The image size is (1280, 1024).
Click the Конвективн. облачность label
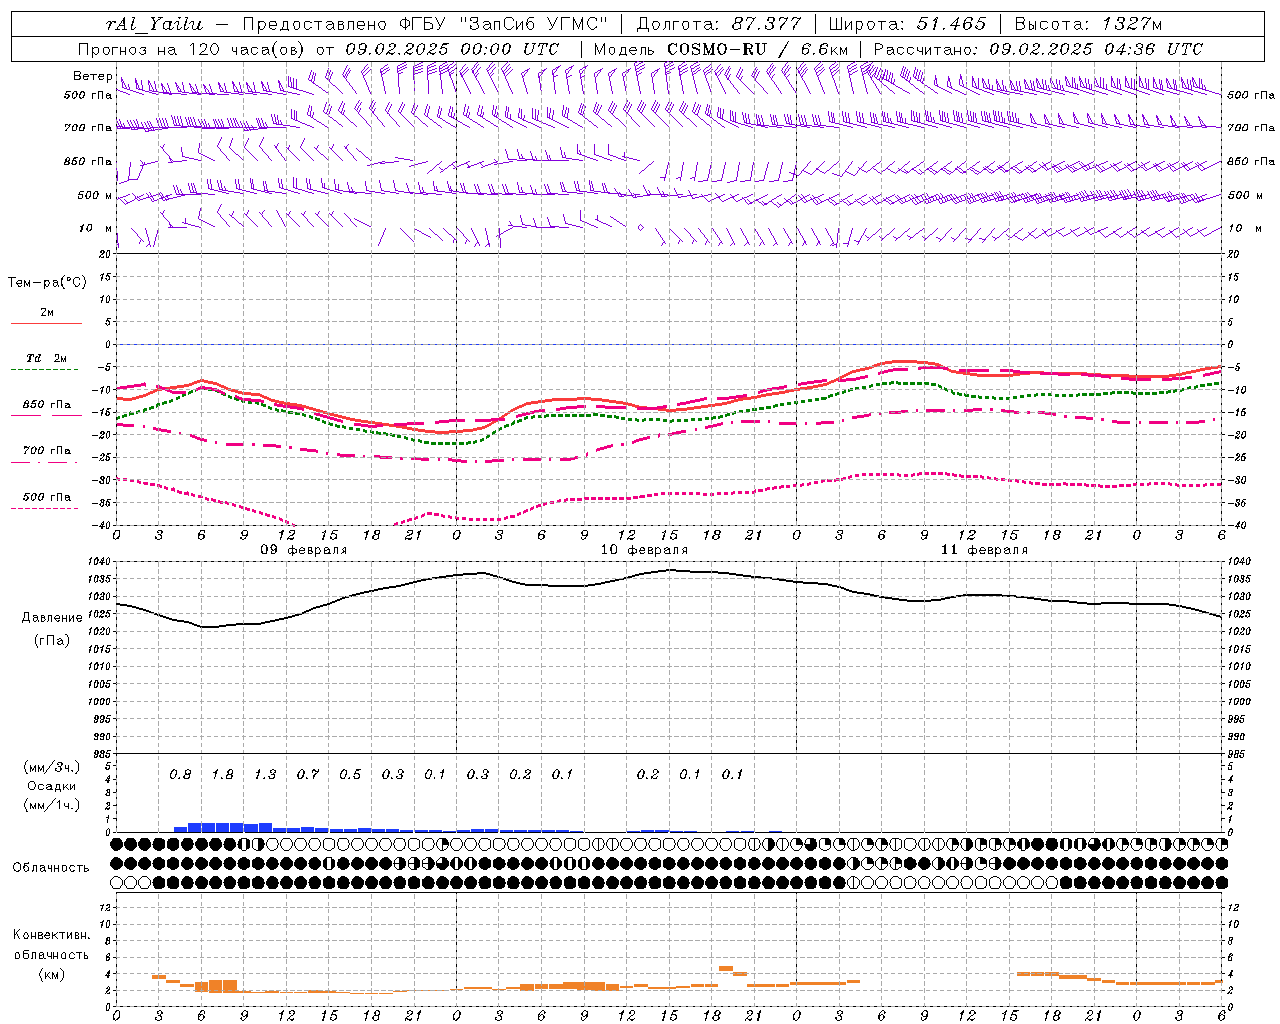51,944
